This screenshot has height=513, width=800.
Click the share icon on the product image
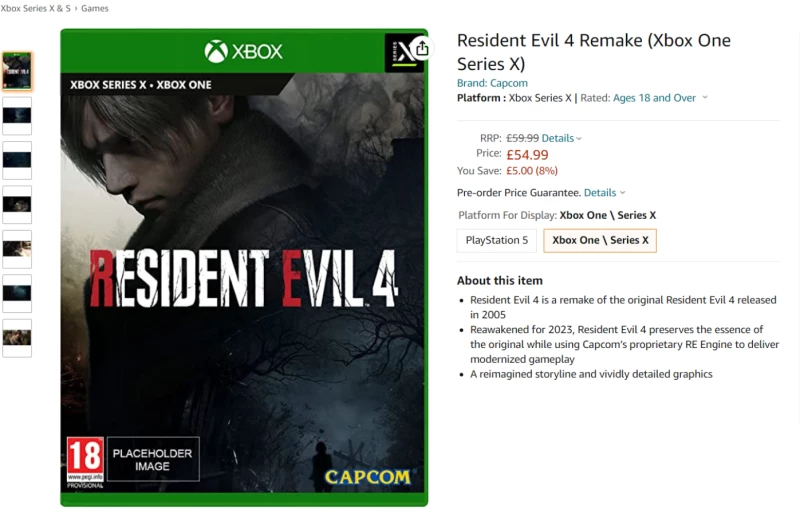point(422,49)
